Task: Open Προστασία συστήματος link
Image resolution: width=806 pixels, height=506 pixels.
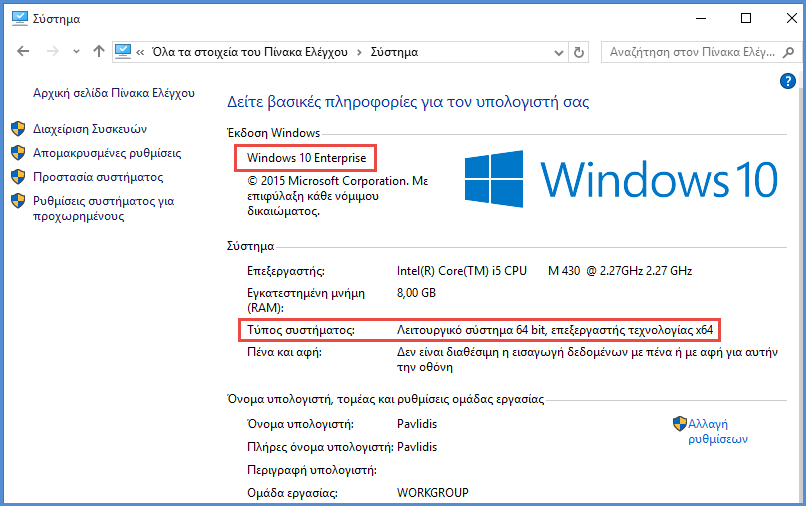Action: point(98,177)
